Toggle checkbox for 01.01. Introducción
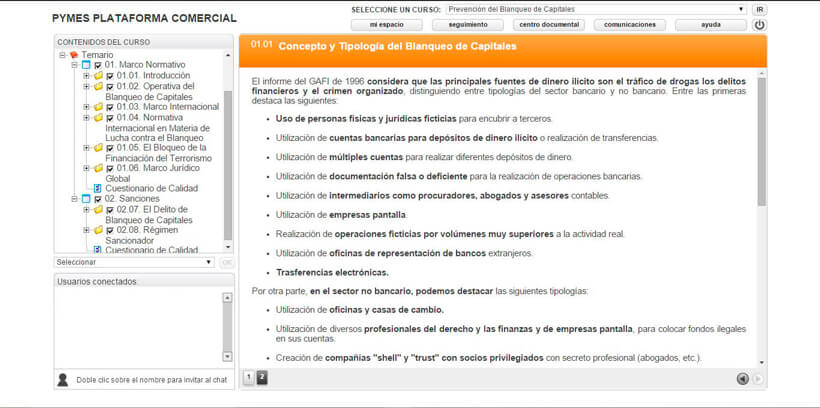This screenshot has height=408, width=820. pos(110,76)
